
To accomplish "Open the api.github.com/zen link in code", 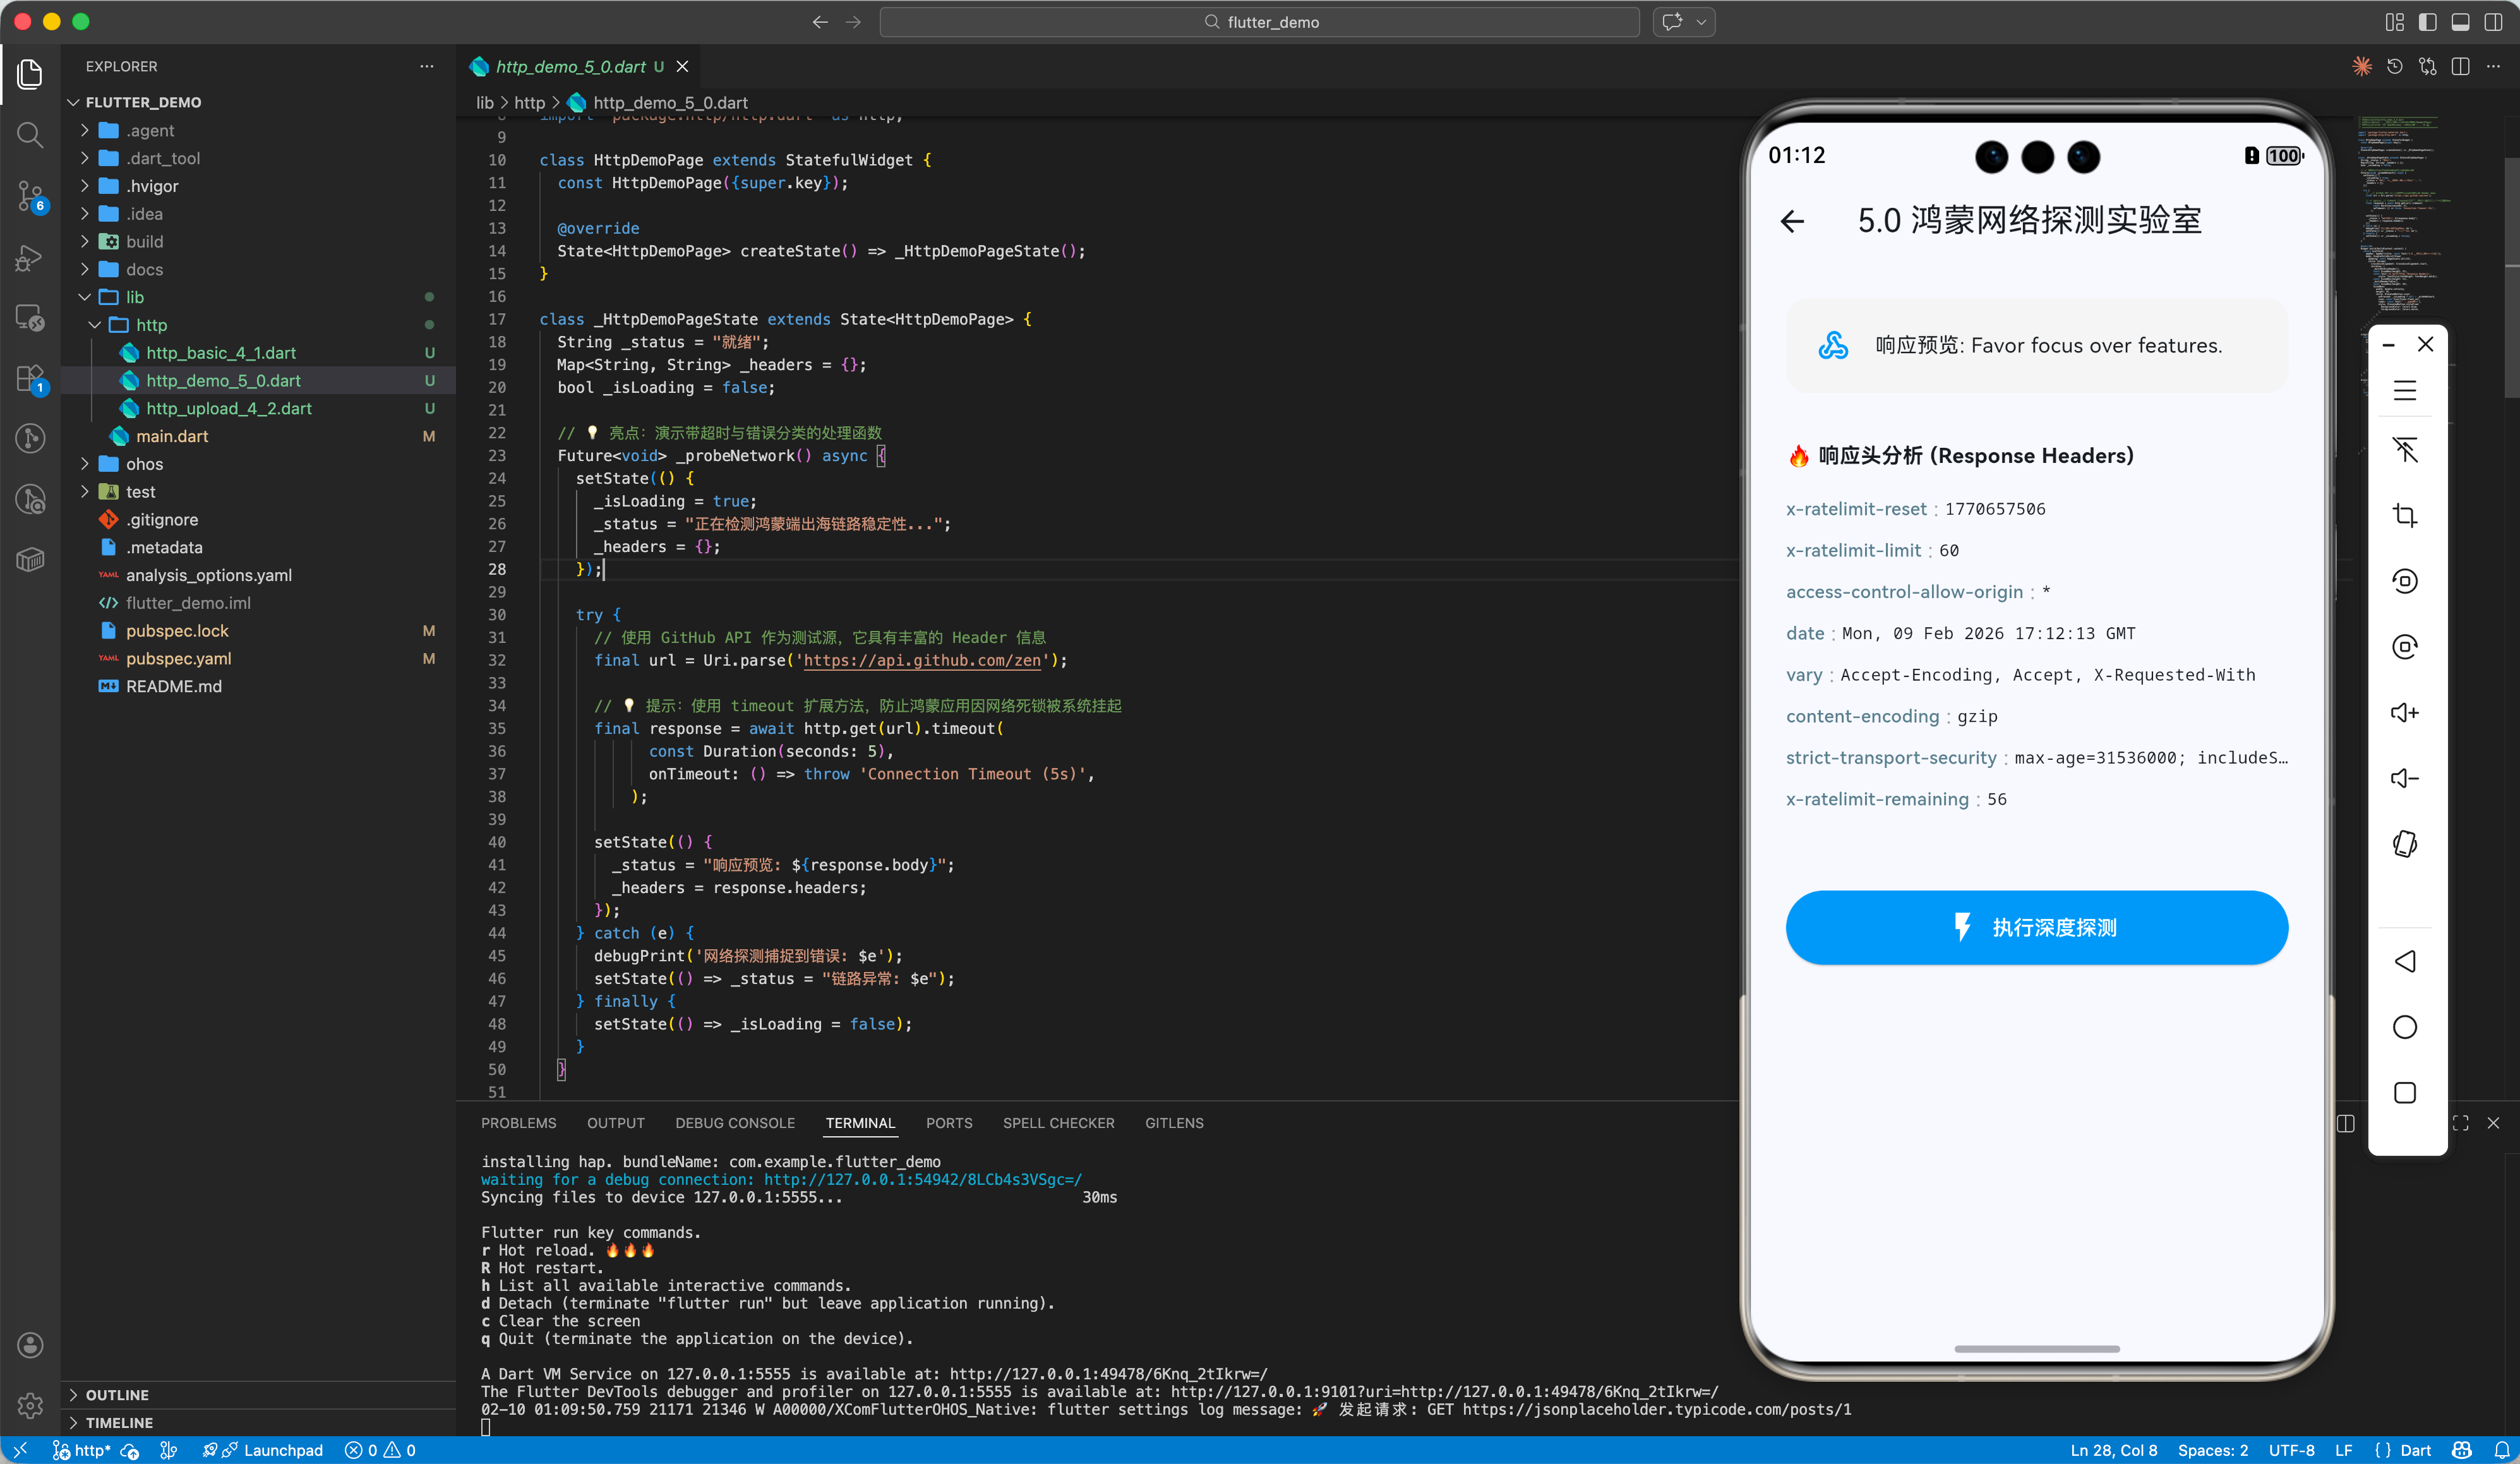I will tap(922, 660).
